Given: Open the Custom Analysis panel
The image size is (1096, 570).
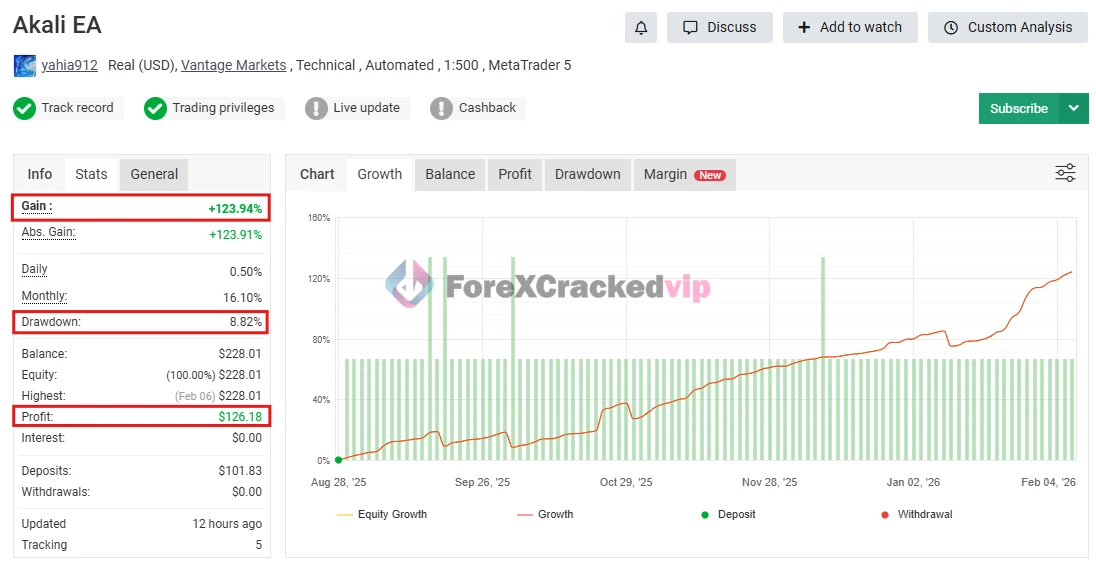Looking at the screenshot, I should [x=1008, y=28].
